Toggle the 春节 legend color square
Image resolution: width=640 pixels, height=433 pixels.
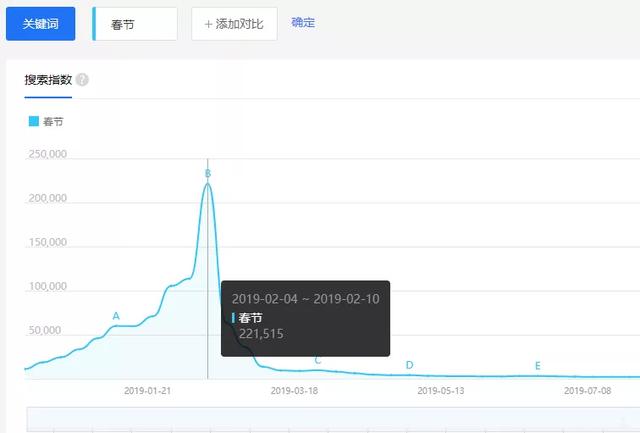pos(34,121)
